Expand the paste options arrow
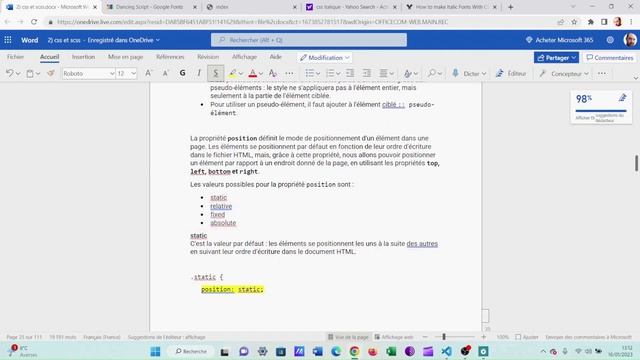Screen dimensions: 640x360 38,74
